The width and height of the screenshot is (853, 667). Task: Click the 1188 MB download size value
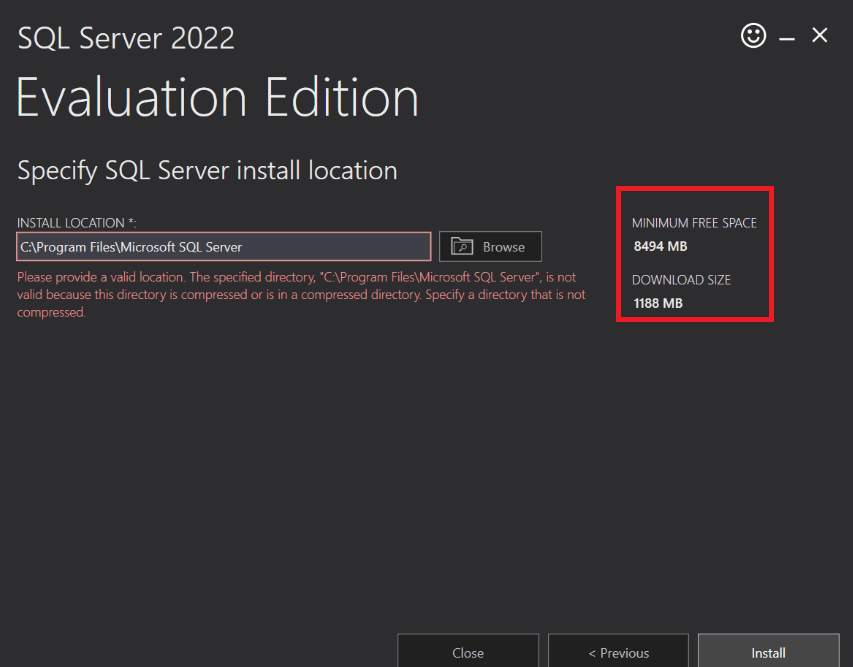coord(658,303)
